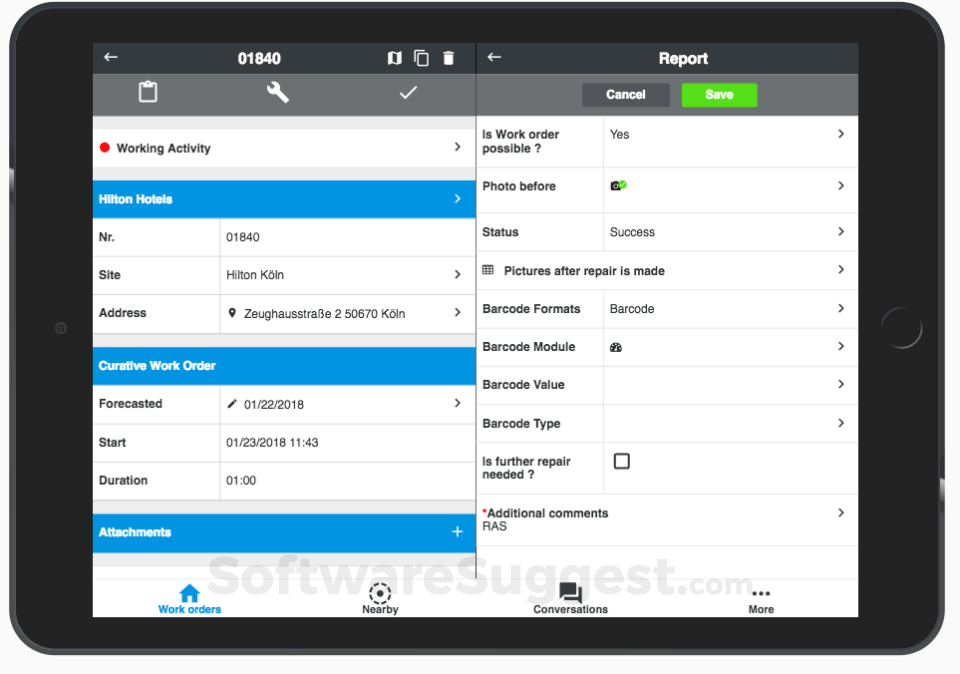Go back from work order 01840
Image resolution: width=960 pixels, height=674 pixels.
pos(111,57)
